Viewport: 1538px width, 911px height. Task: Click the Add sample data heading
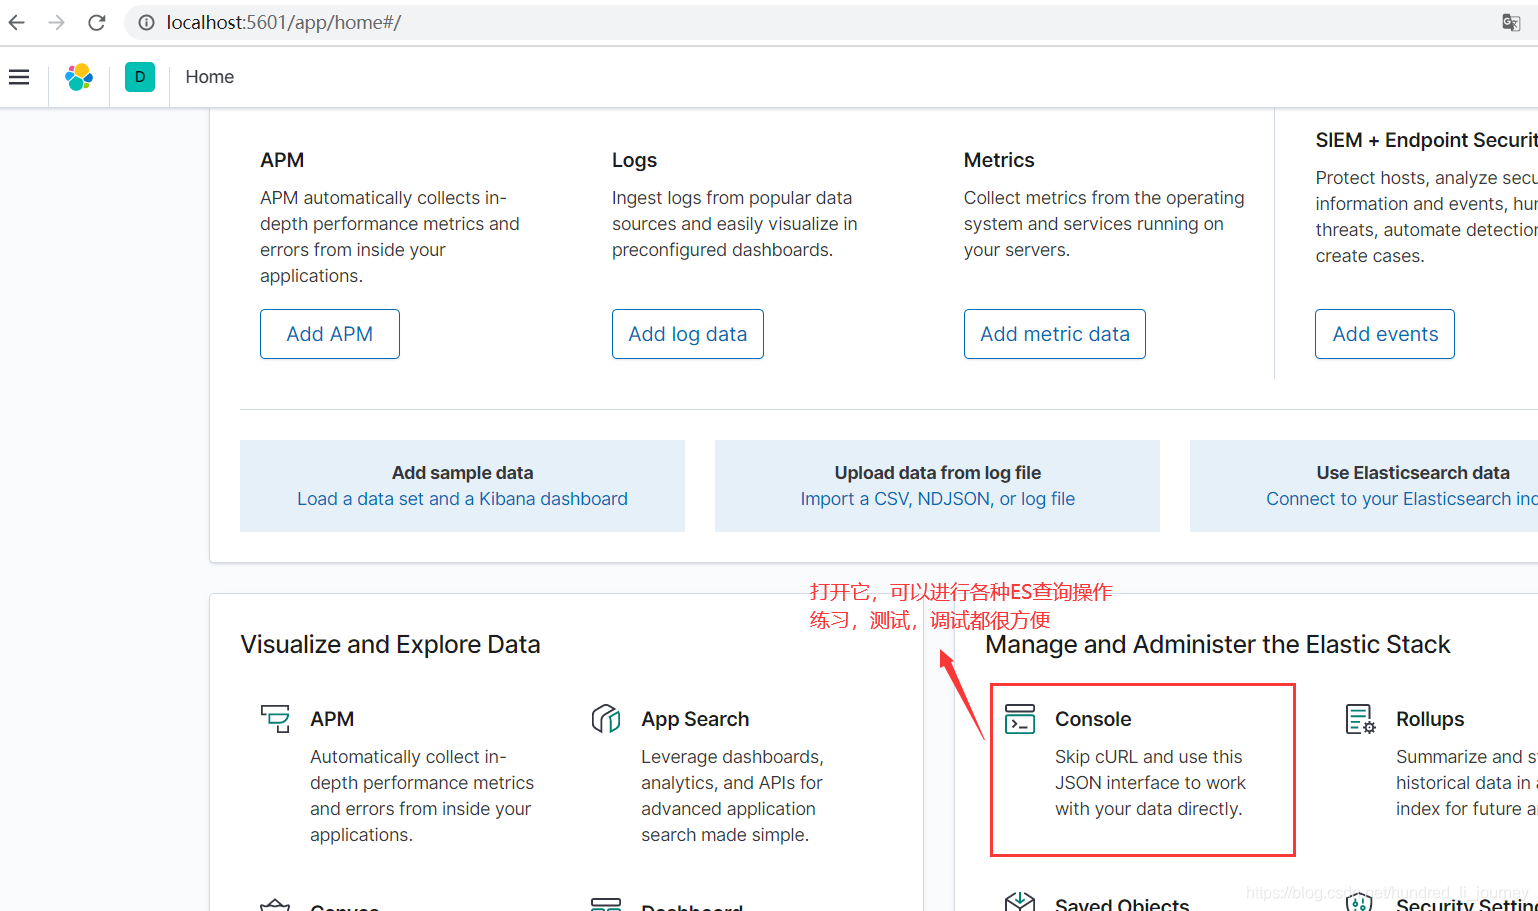(462, 473)
